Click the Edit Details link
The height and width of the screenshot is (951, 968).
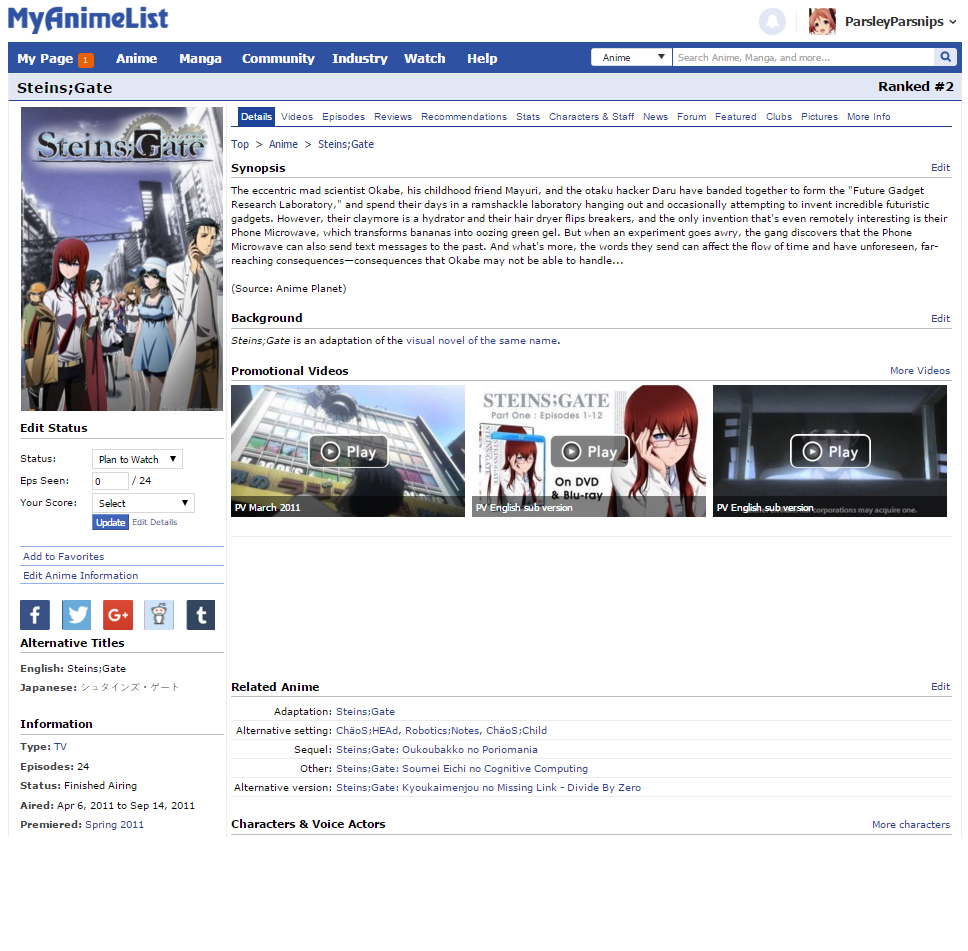154,522
